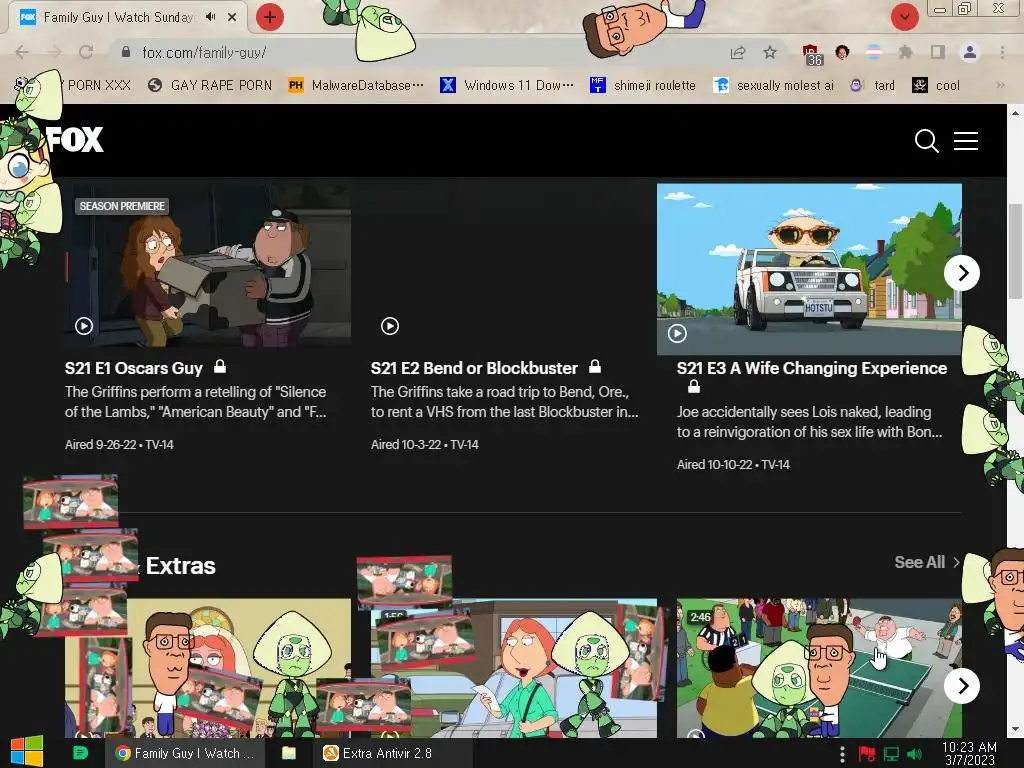Click the lock icon beside Oscars Guy
The width and height of the screenshot is (1024, 768).
pyautogui.click(x=220, y=366)
